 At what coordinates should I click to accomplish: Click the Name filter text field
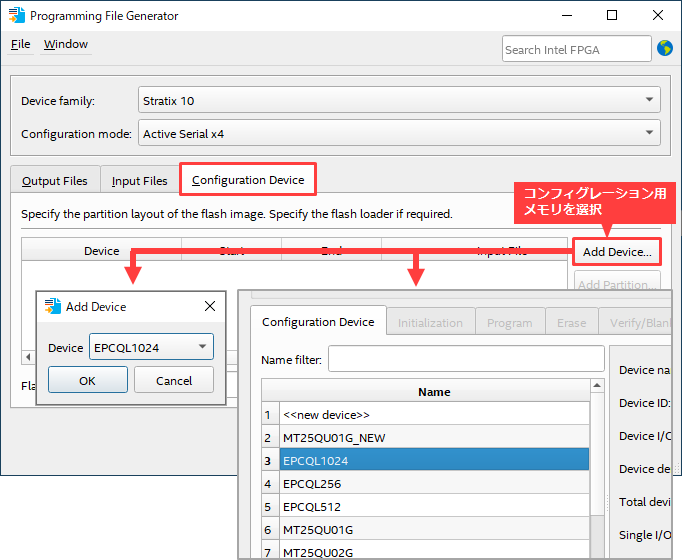pyautogui.click(x=466, y=359)
